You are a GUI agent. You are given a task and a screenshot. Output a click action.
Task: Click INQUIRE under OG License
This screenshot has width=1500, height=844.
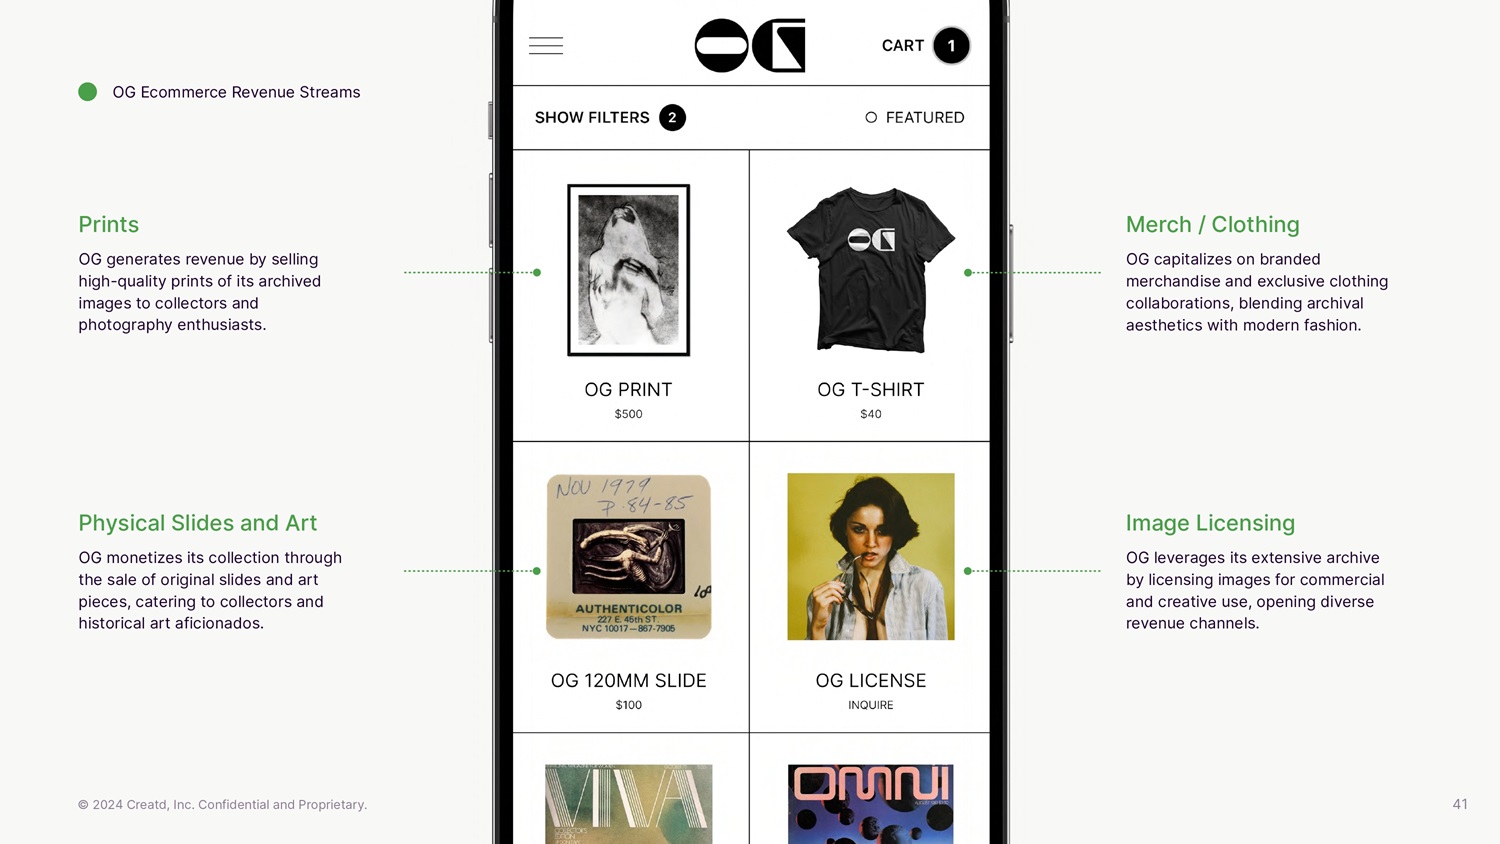pos(871,705)
